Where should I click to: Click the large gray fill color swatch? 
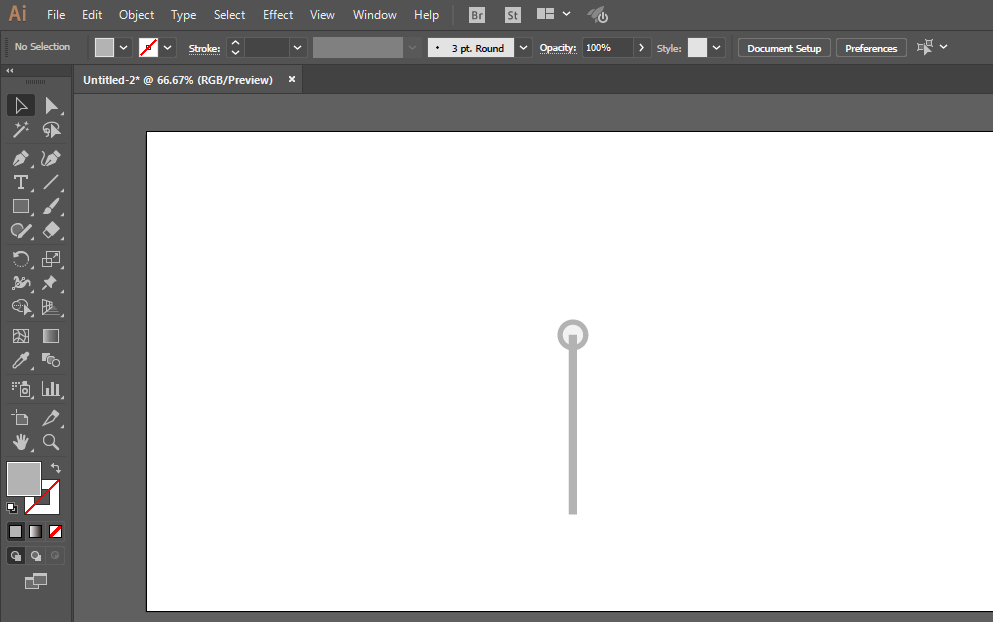(24, 478)
